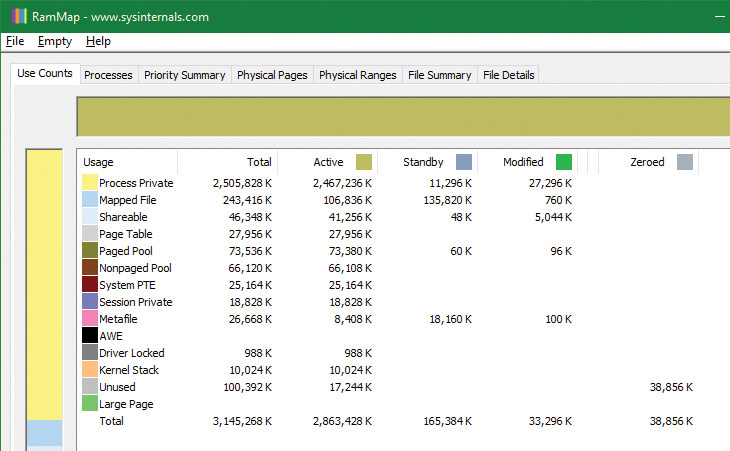Select the Physical Ranges tab

click(357, 75)
